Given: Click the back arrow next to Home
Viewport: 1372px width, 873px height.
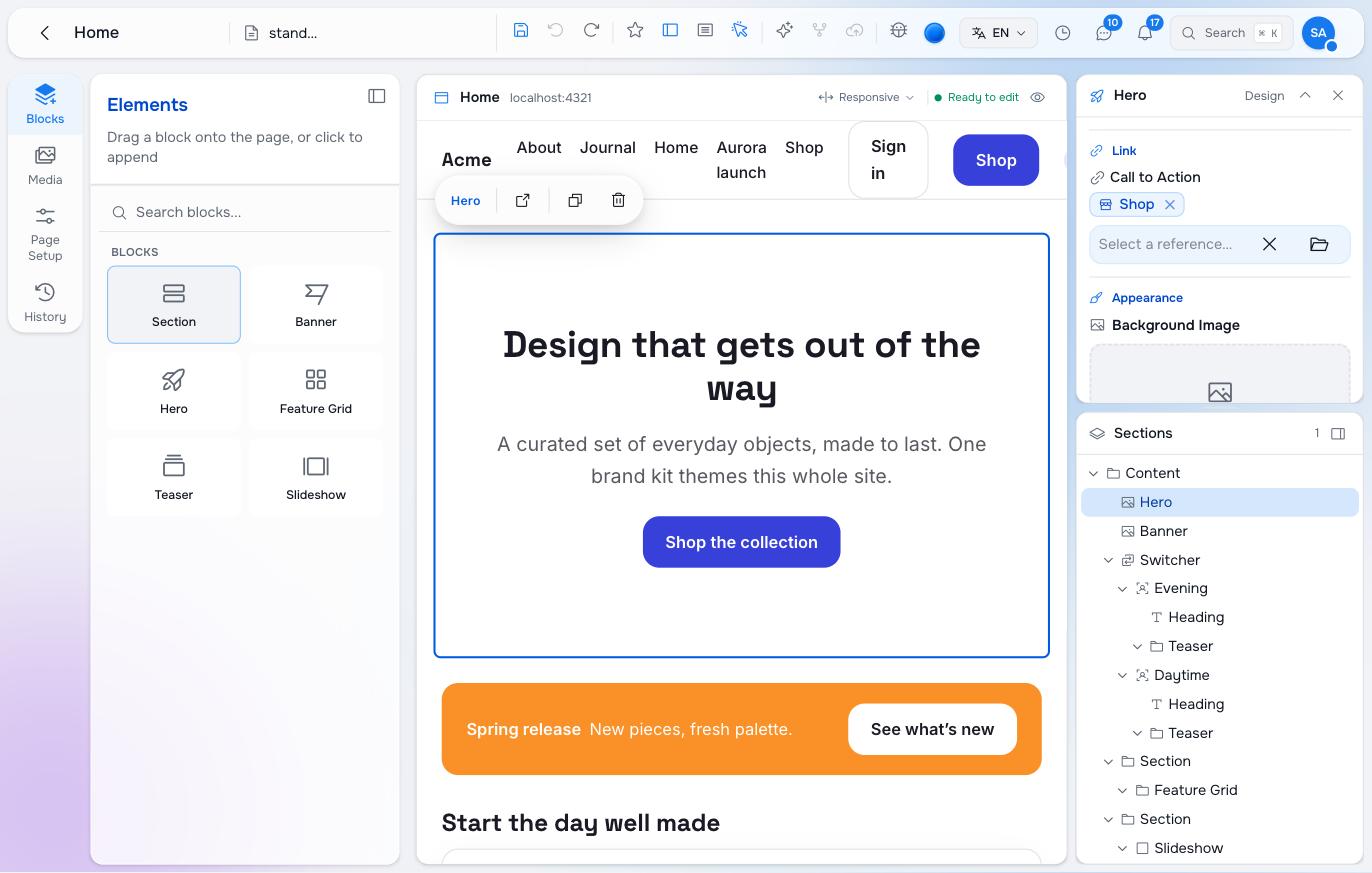Looking at the screenshot, I should (x=45, y=33).
